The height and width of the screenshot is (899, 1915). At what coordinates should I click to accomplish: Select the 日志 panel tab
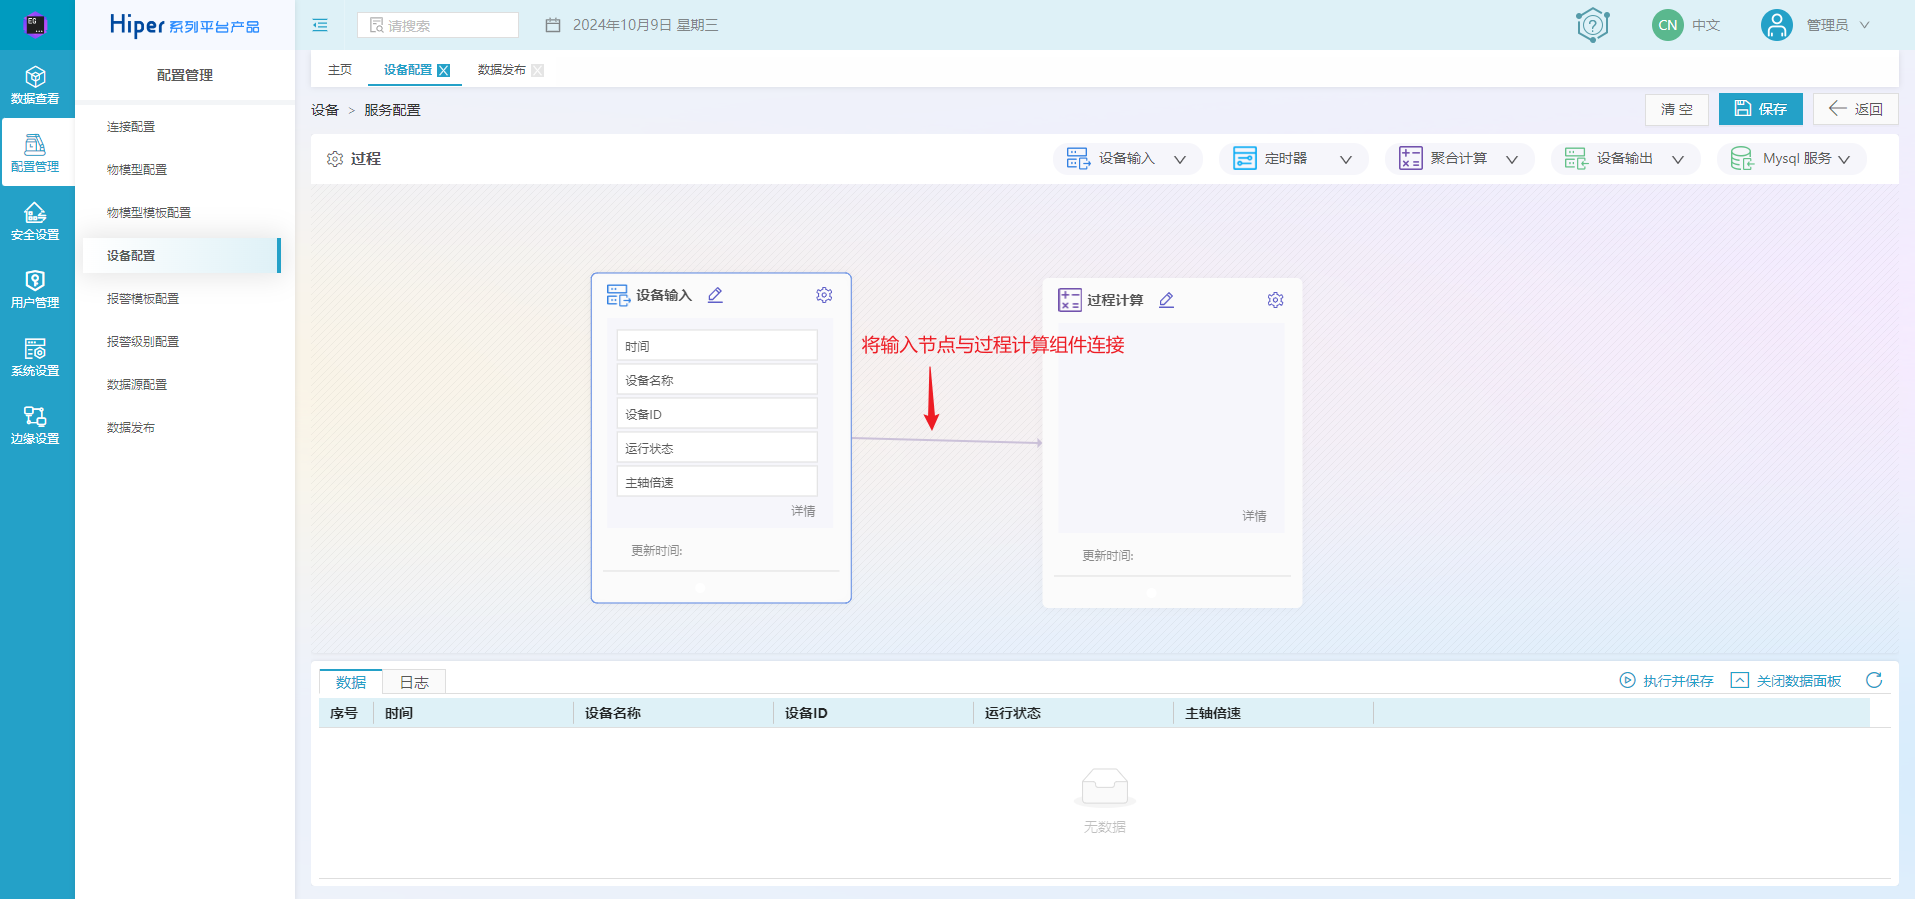[x=414, y=682]
